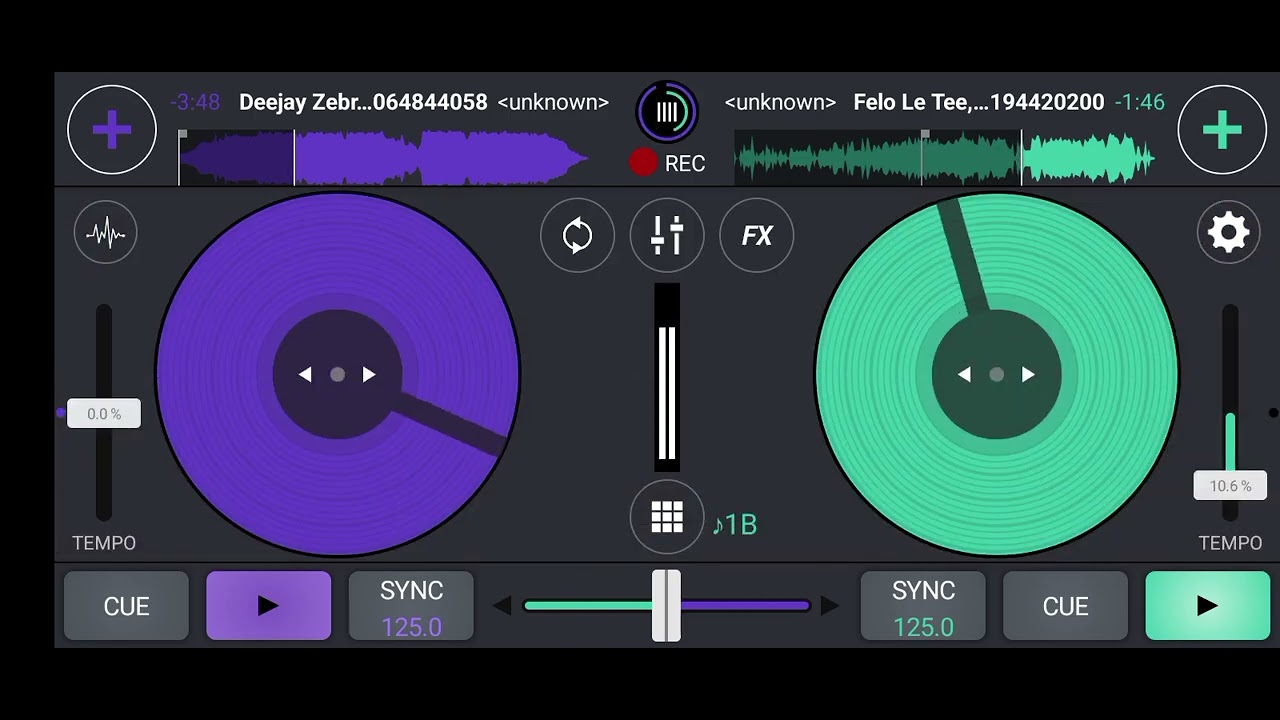Image resolution: width=1280 pixels, height=720 pixels.
Task: Click the crossfader handle
Action: tap(666, 606)
